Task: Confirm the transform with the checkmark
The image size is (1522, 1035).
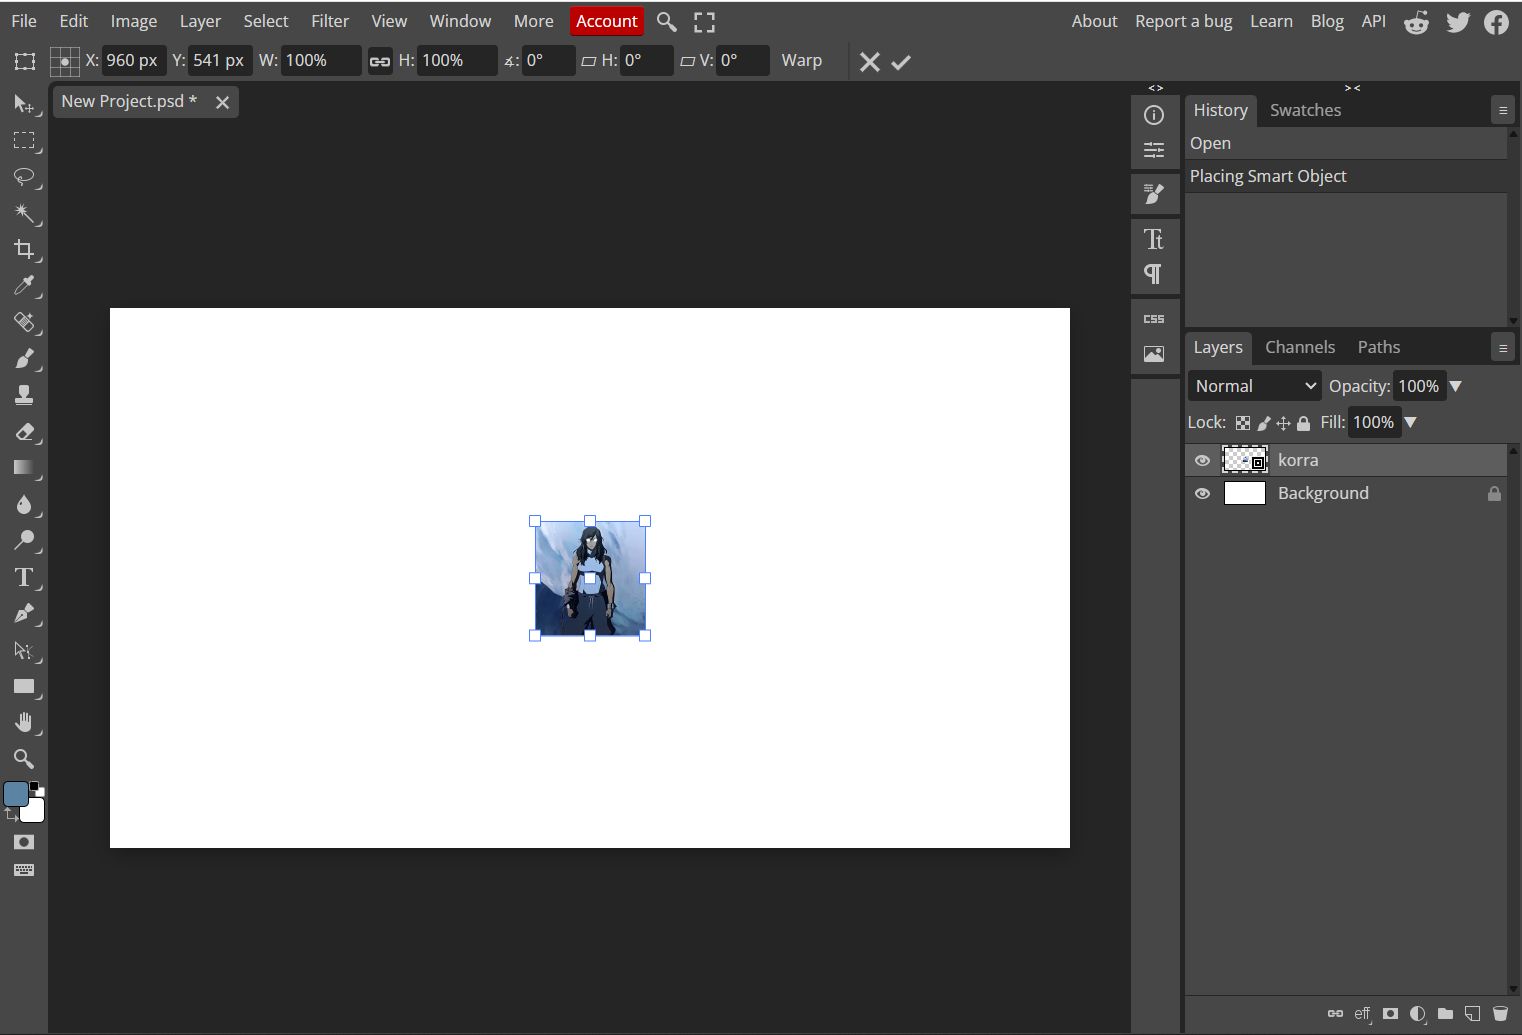Action: [x=900, y=61]
